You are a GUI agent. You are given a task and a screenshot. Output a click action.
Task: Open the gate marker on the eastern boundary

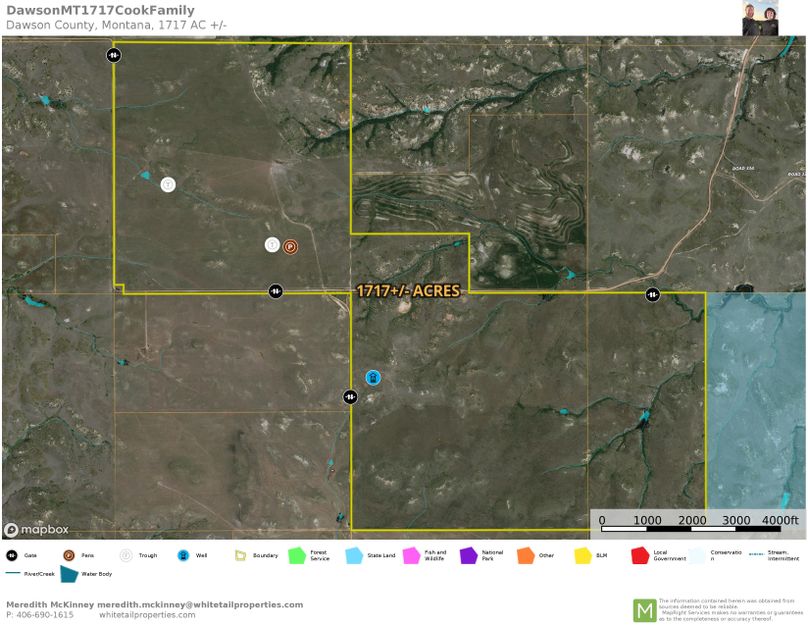click(x=653, y=295)
